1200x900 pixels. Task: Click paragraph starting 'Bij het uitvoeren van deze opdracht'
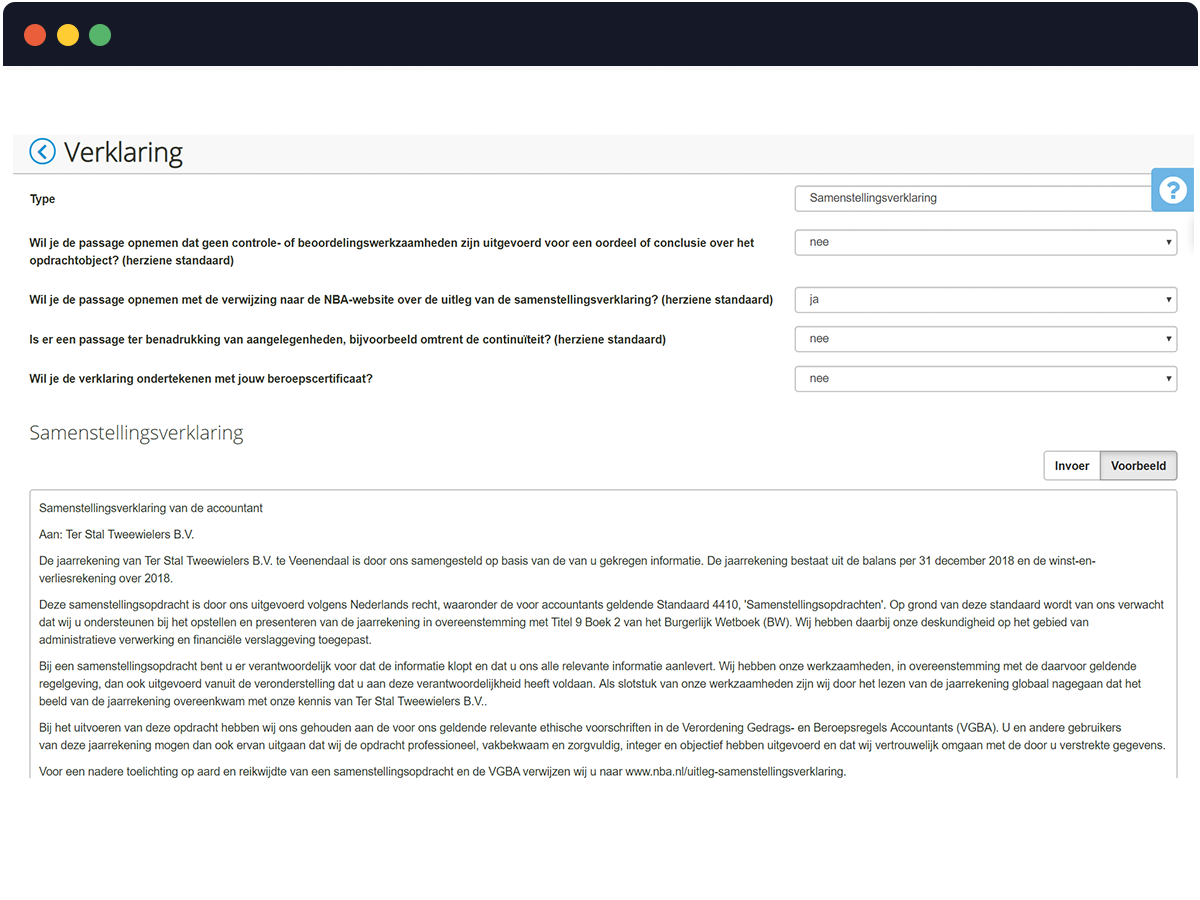(602, 736)
